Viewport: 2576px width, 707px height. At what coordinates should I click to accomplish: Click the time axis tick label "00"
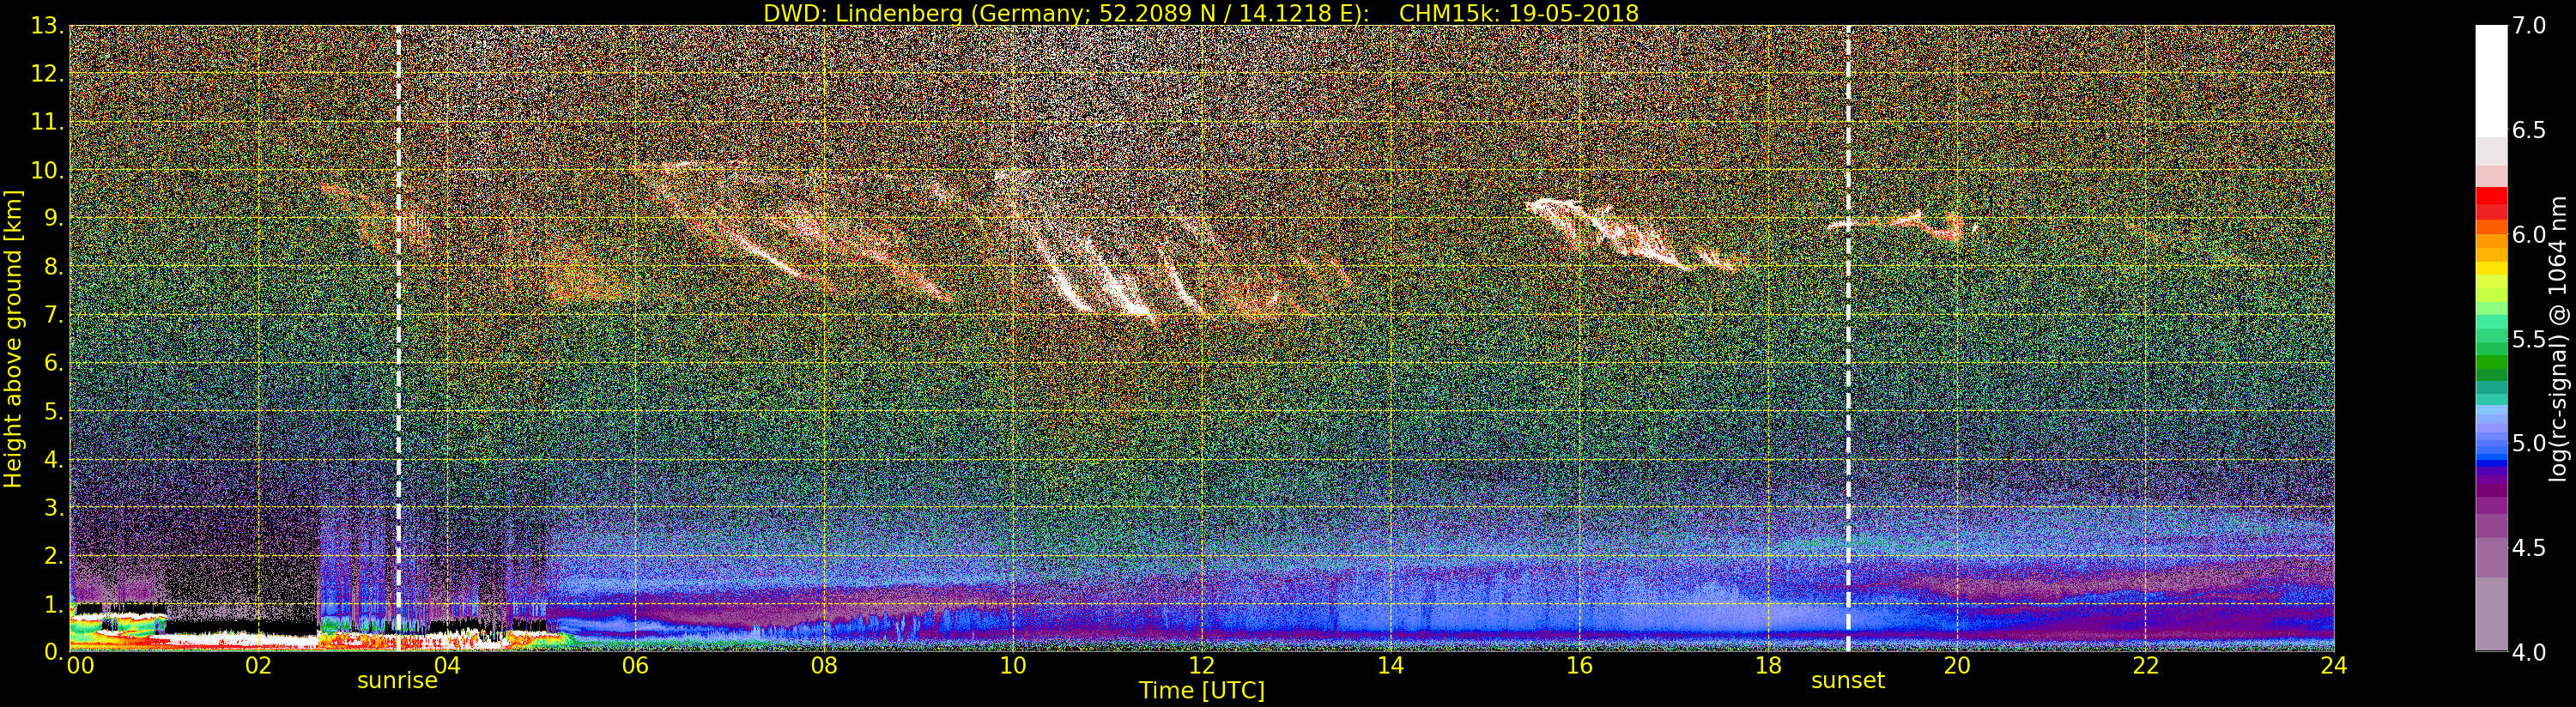coord(80,666)
